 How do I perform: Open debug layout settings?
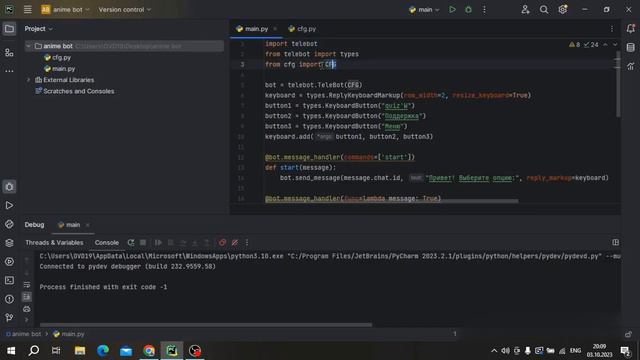616,242
